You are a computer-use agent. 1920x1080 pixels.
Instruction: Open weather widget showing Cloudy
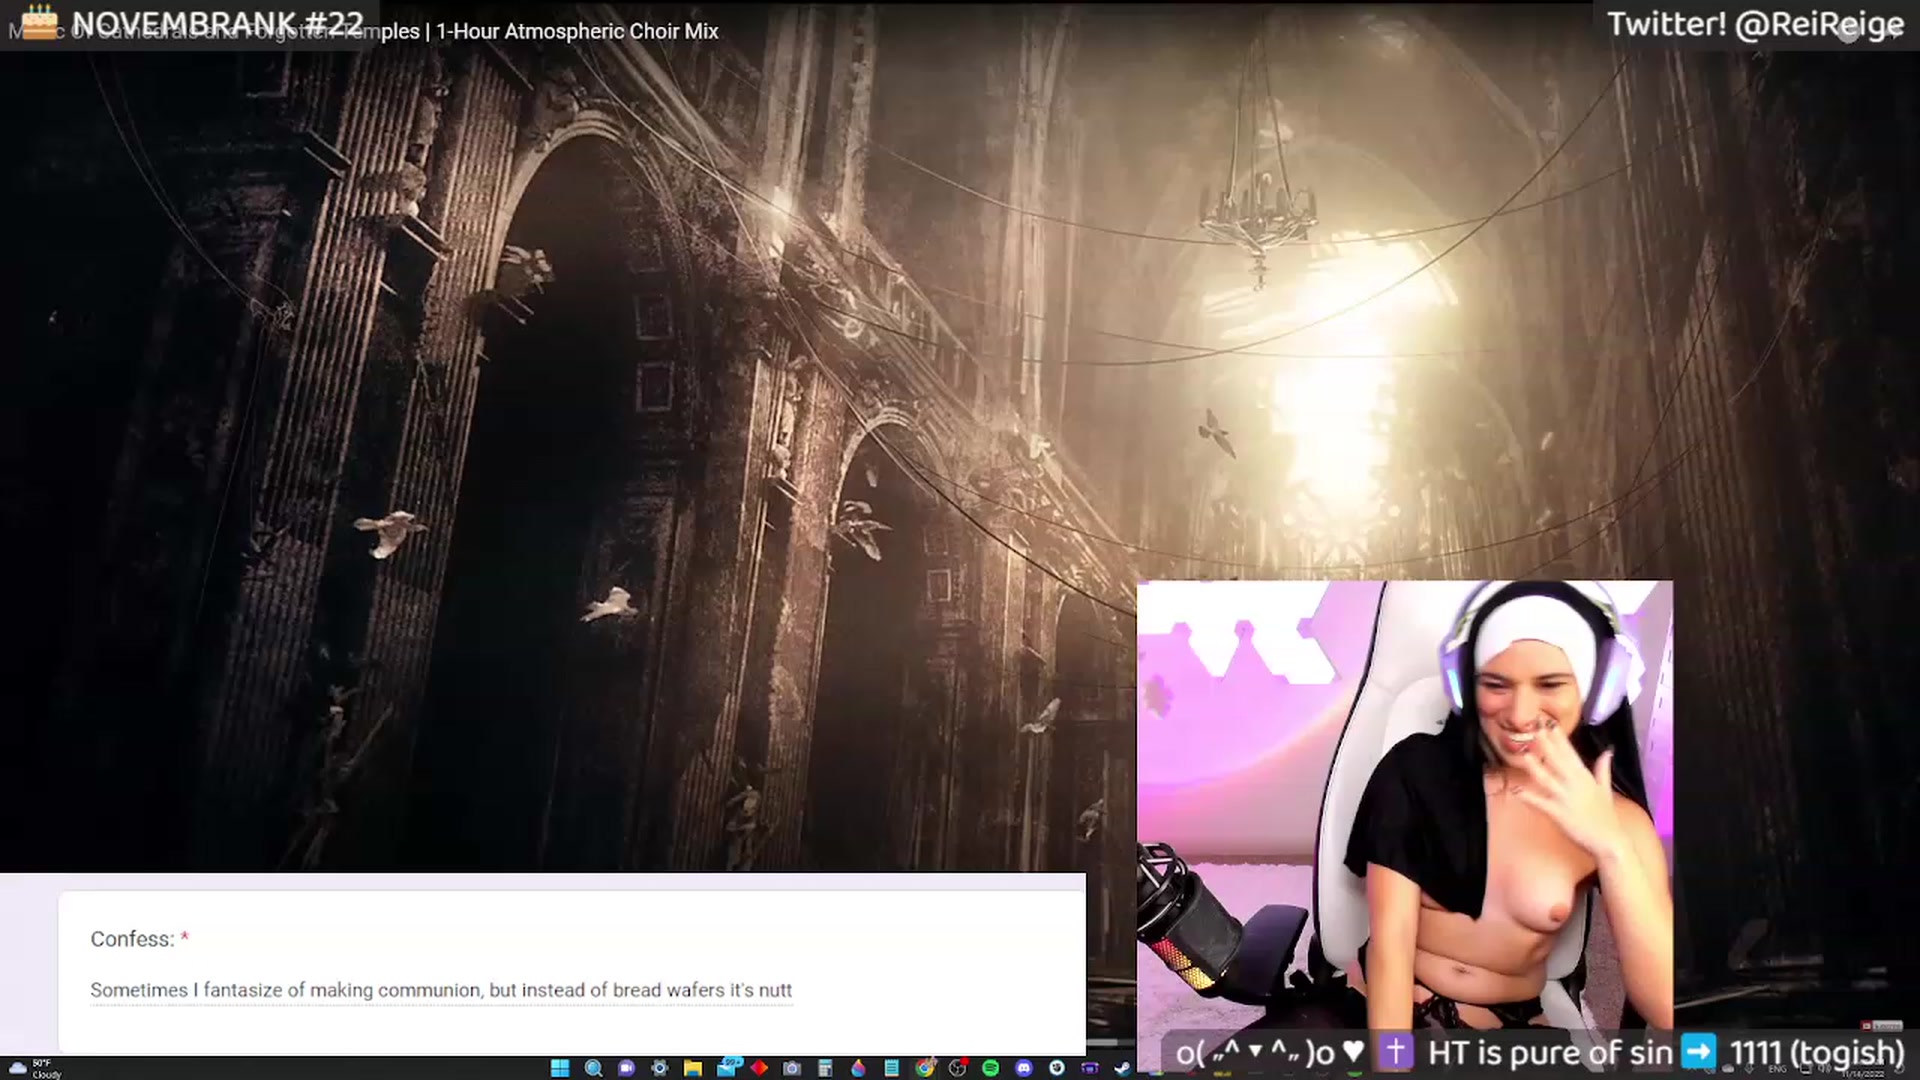point(33,1068)
